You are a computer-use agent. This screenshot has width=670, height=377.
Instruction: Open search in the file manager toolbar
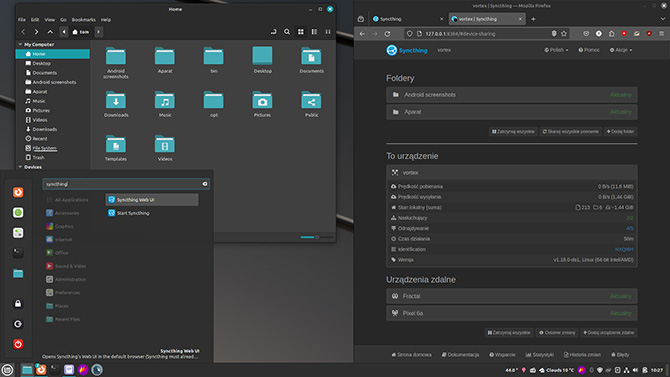[287, 32]
